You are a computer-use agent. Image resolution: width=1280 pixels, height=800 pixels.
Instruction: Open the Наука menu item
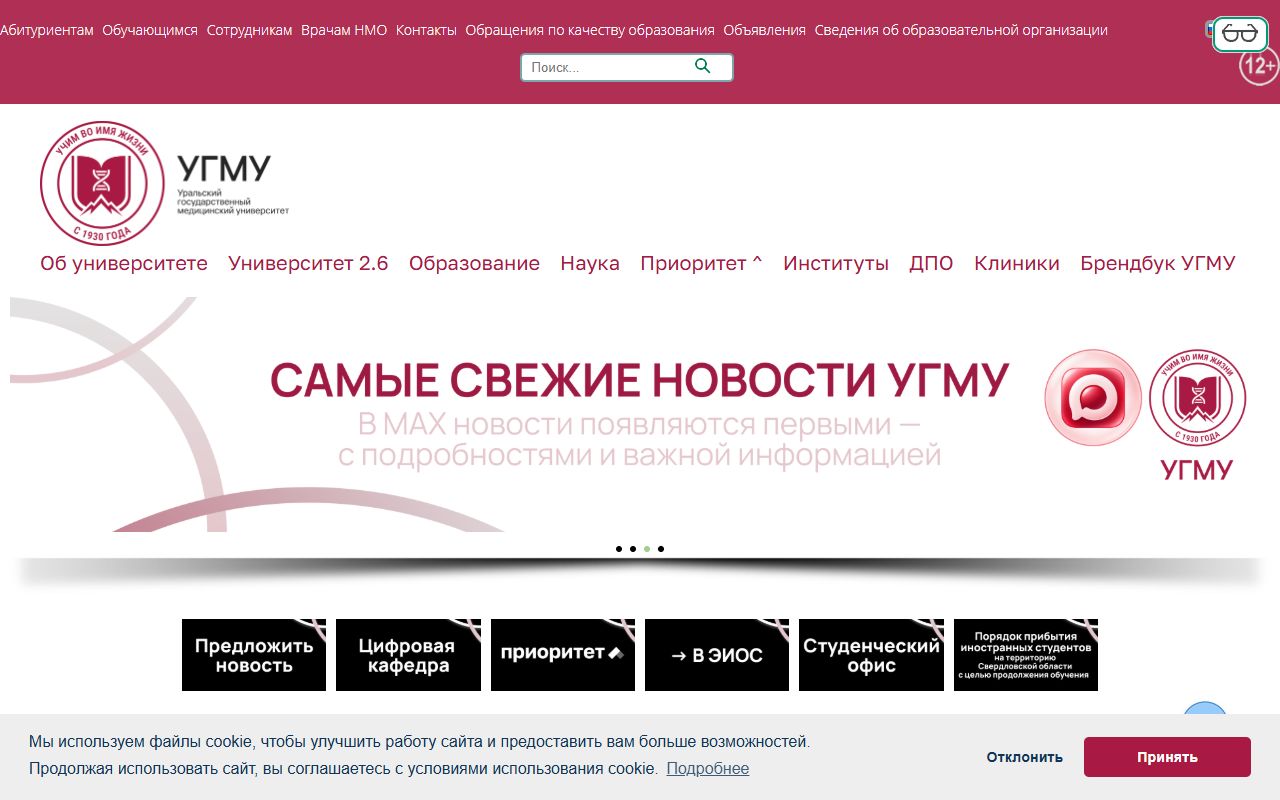point(590,263)
